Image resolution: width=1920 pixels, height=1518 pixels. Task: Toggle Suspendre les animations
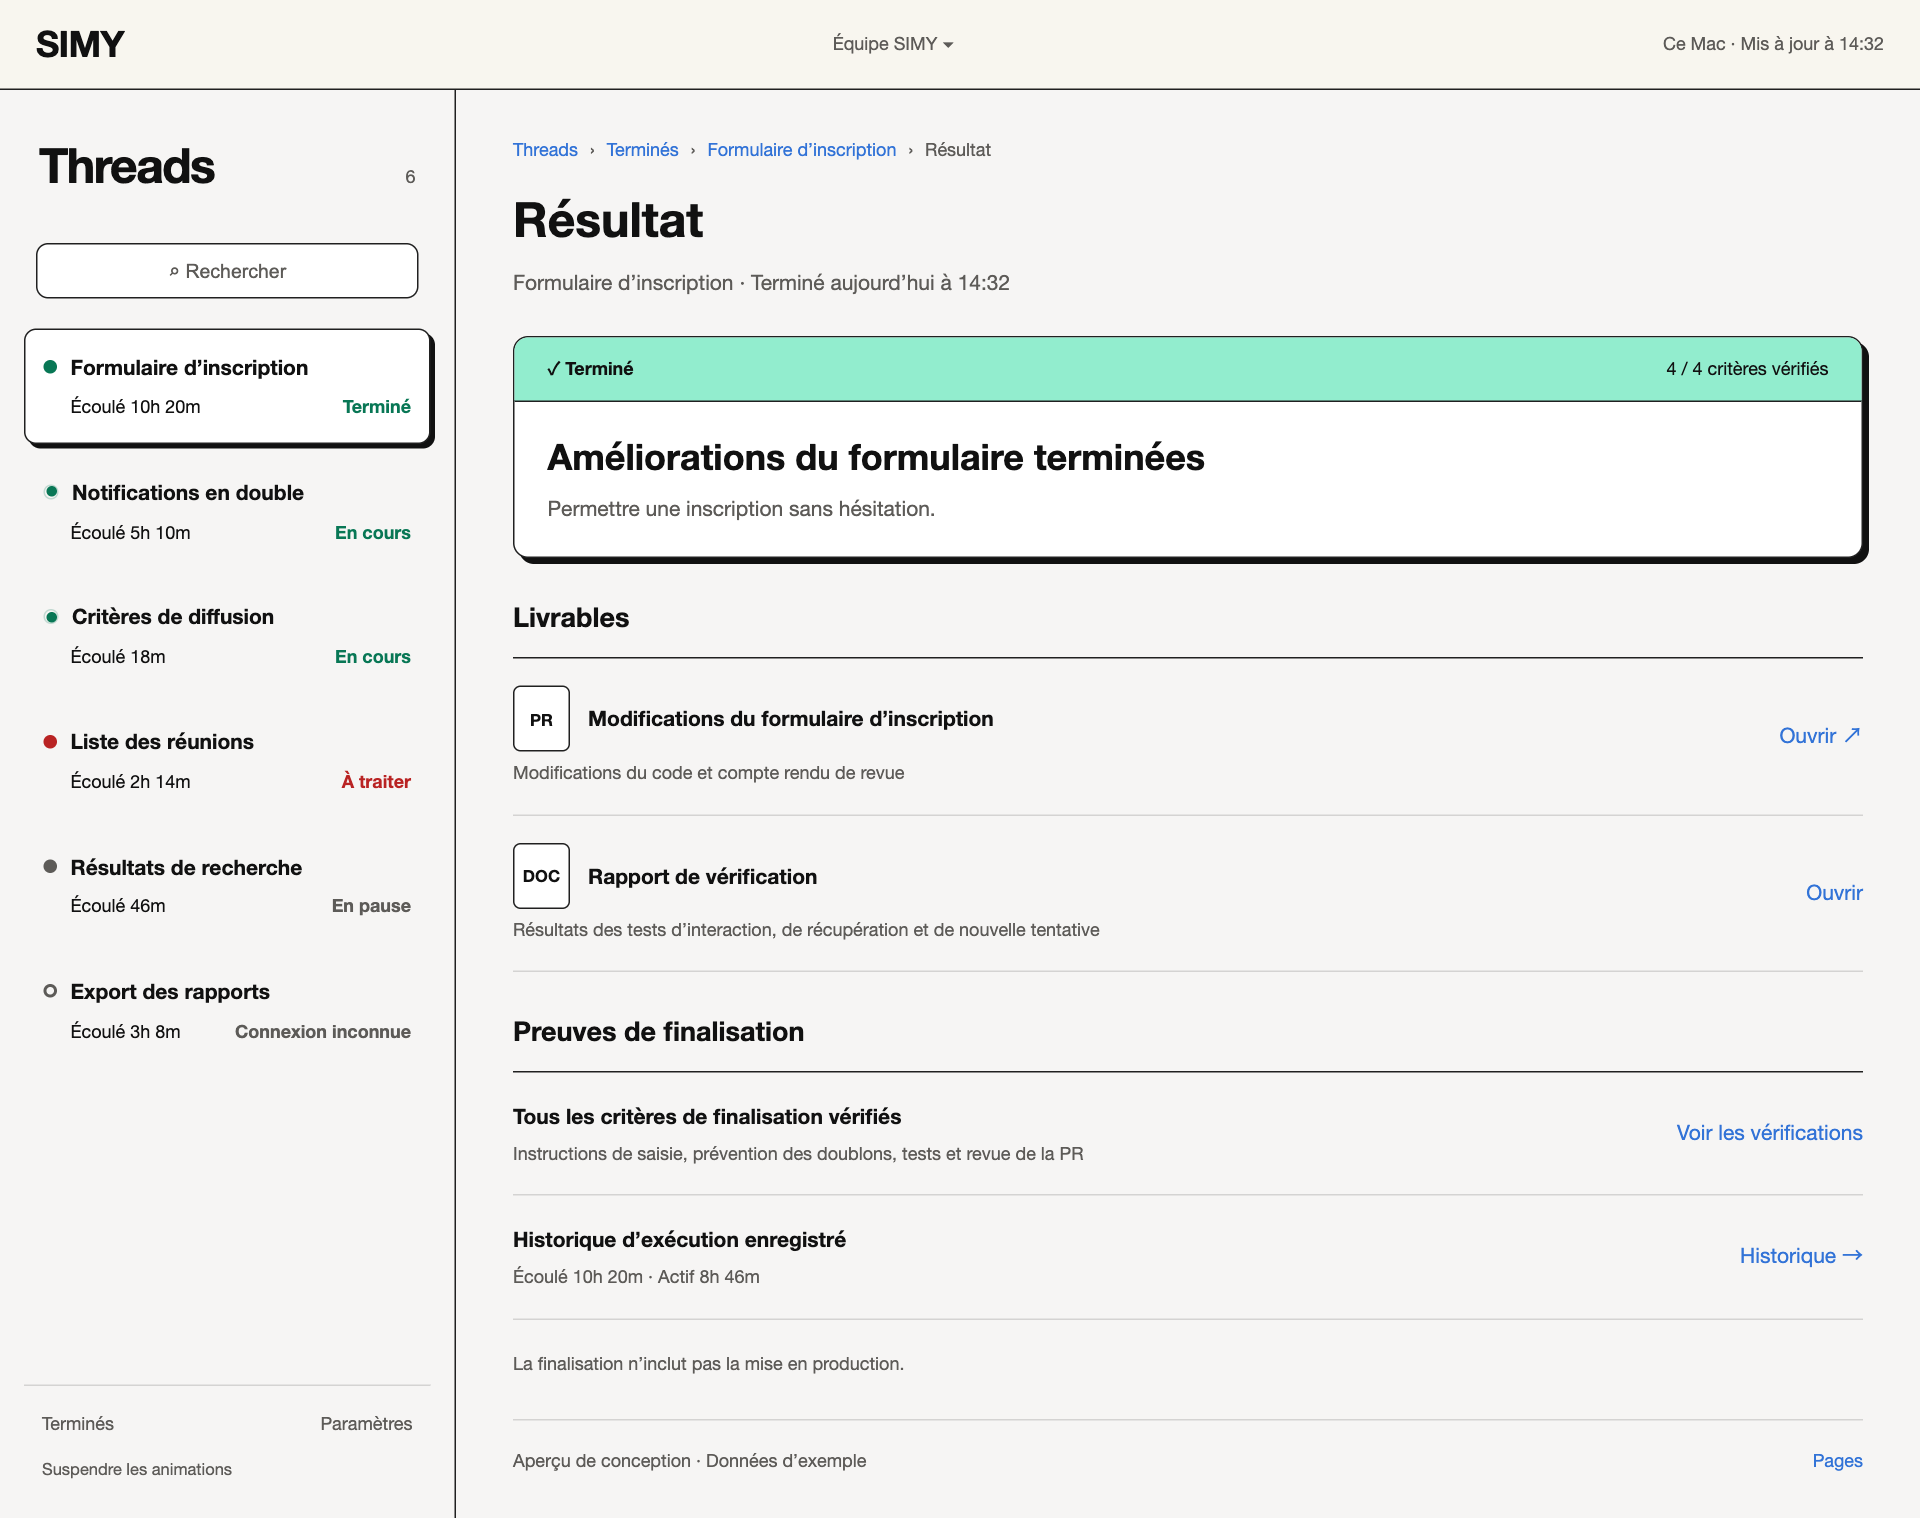point(137,1469)
